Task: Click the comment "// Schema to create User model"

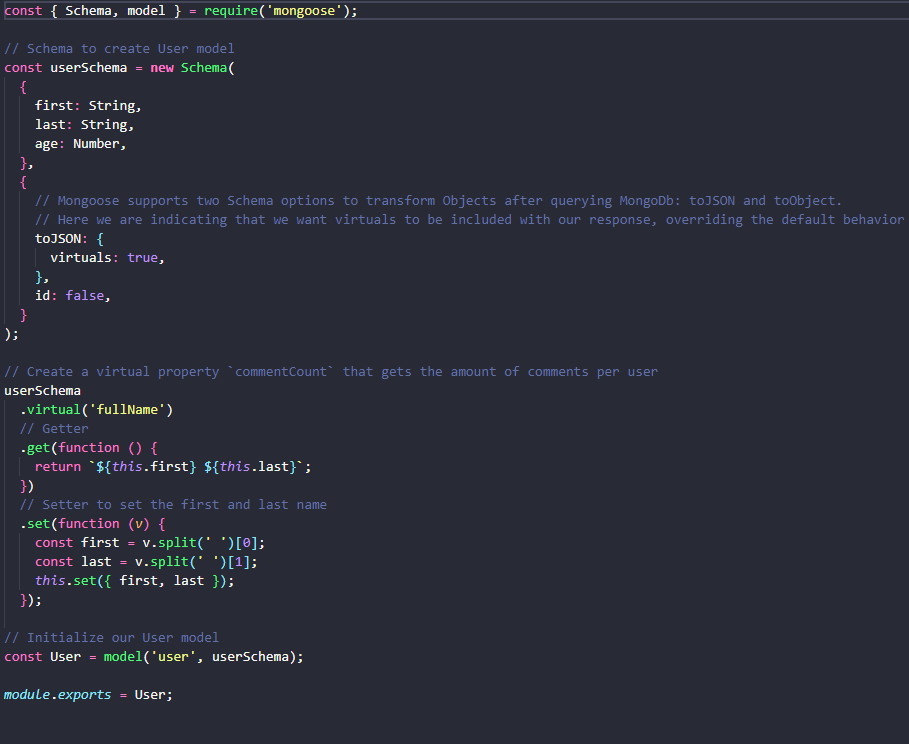Action: [x=119, y=49]
